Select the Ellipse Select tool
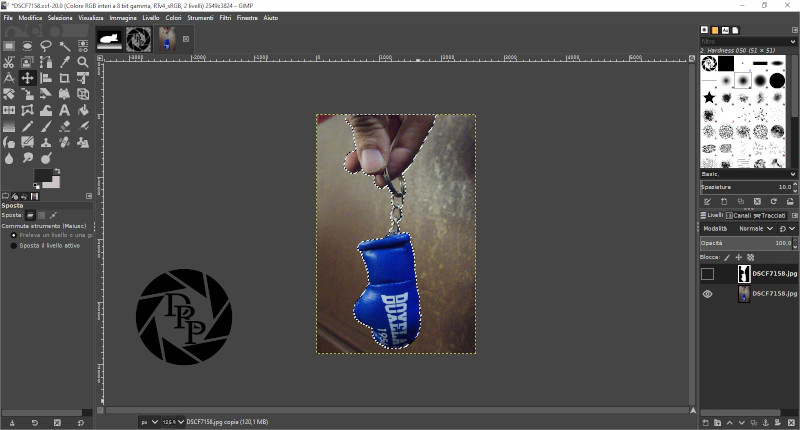Image resolution: width=800 pixels, height=430 pixels. pyautogui.click(x=28, y=45)
